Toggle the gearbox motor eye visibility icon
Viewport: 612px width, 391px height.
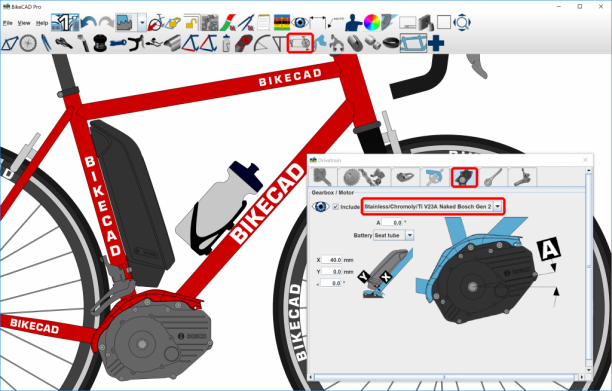click(320, 206)
